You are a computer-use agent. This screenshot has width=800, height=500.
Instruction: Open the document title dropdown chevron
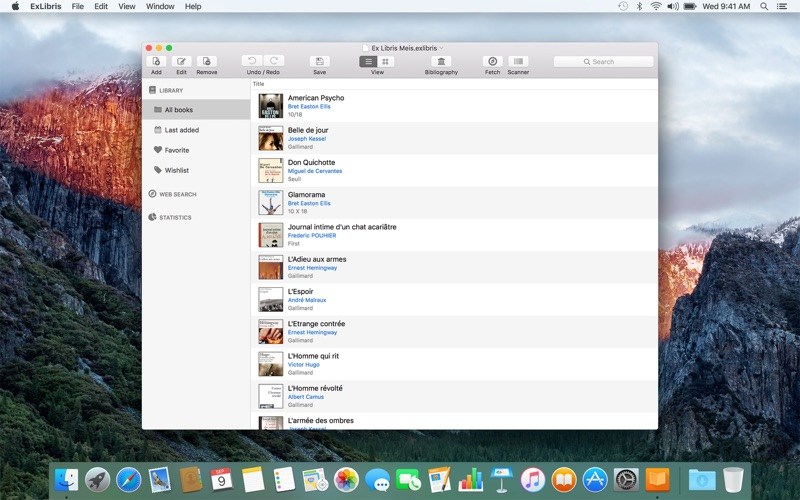click(442, 48)
